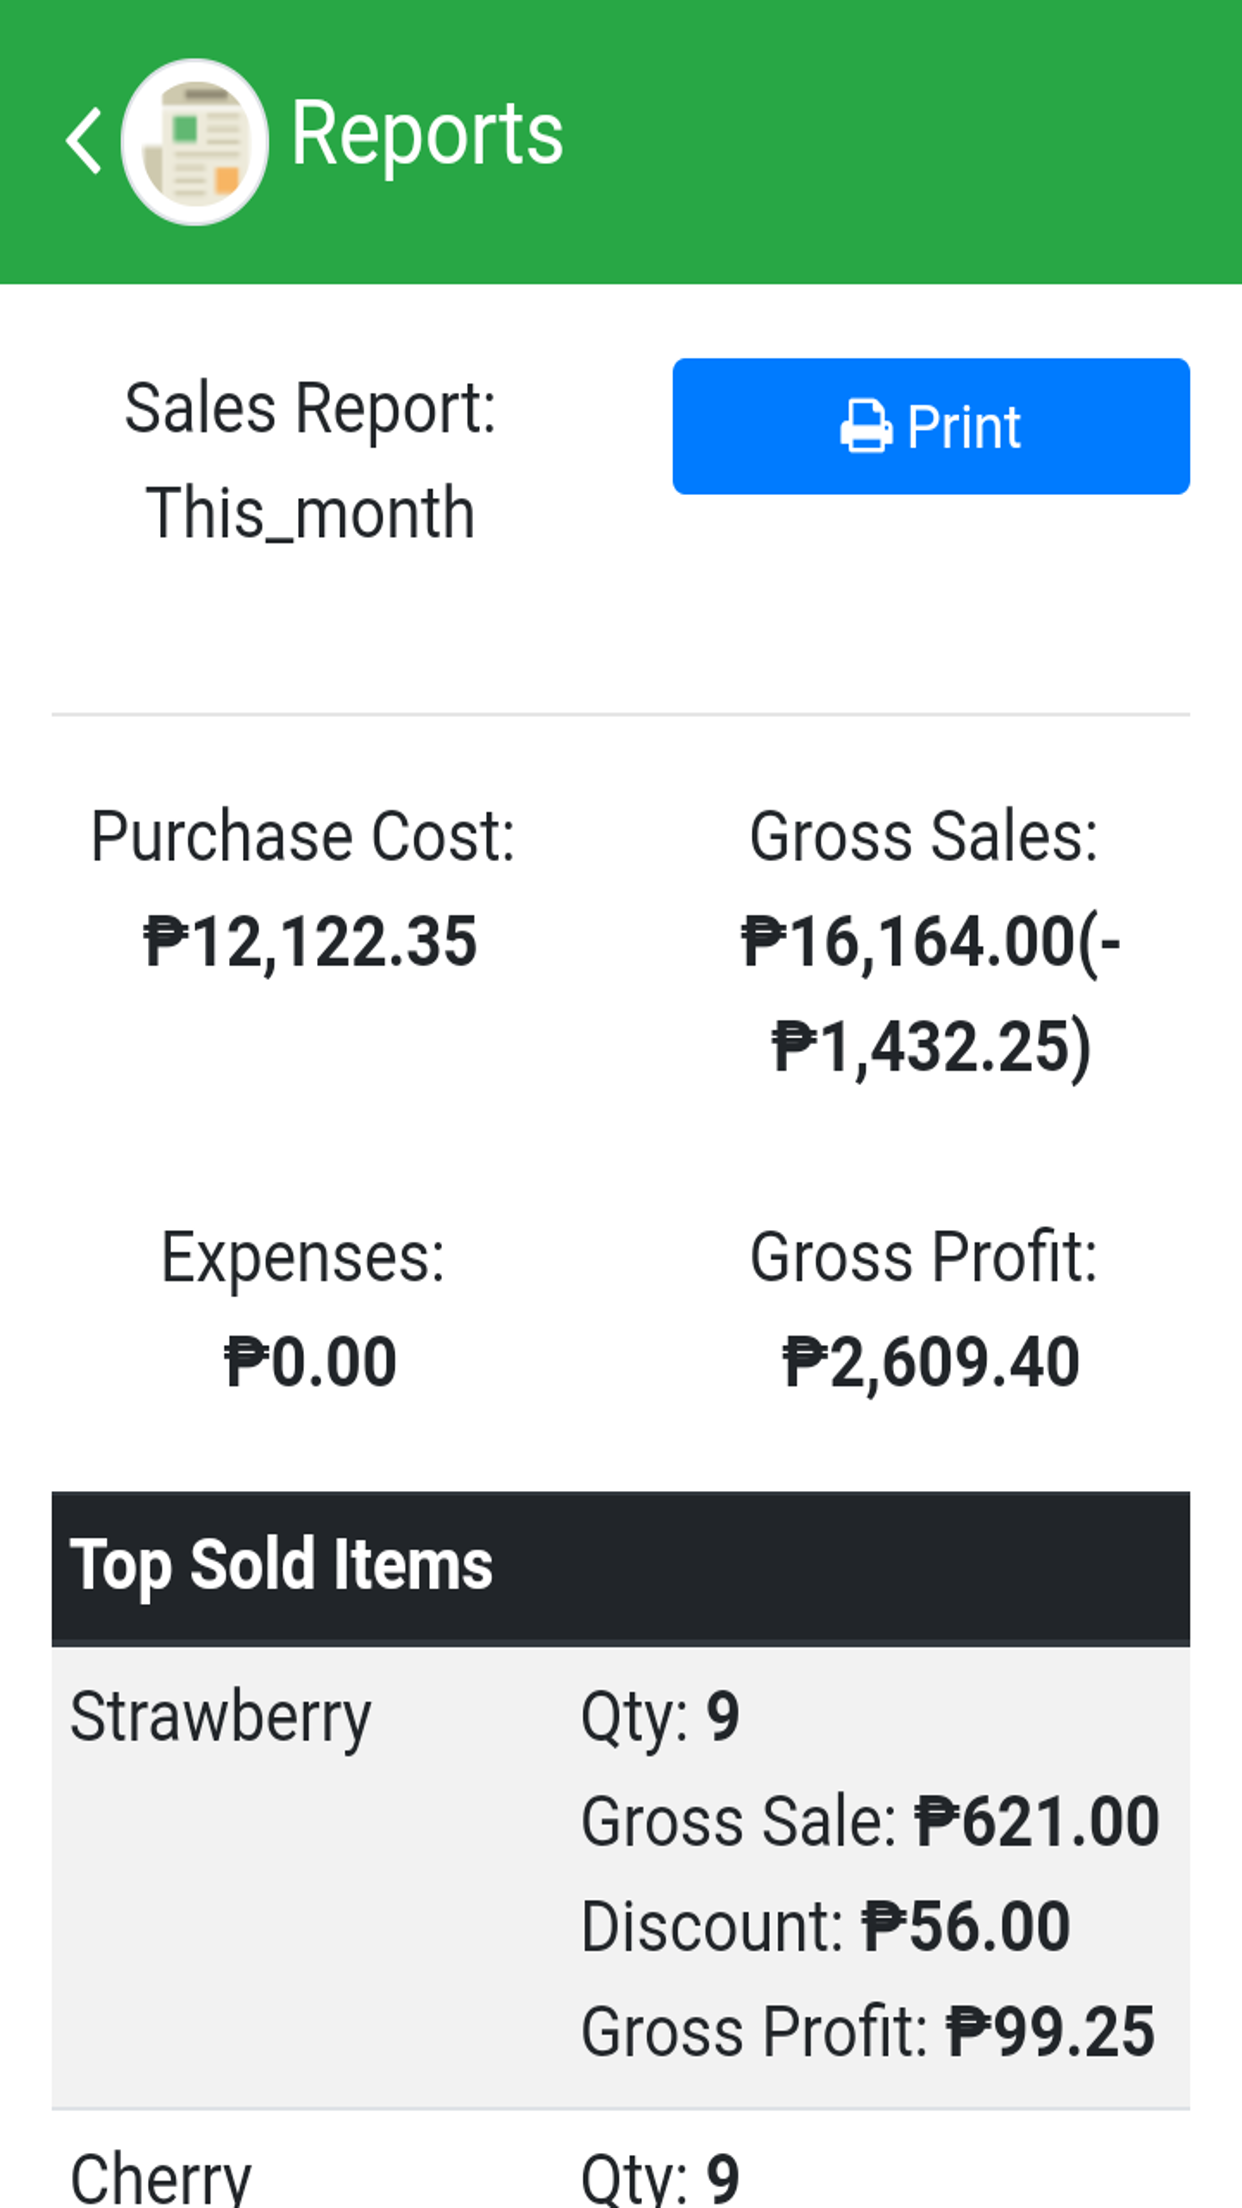
Task: Click Strawberry Gross Profit ₱99.25
Action: pos(1050,2031)
